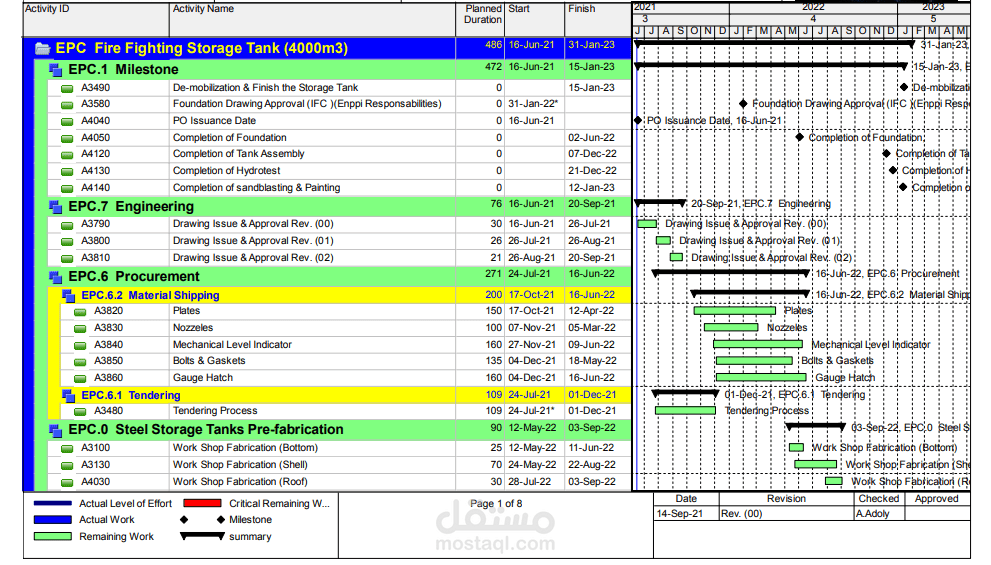Screen dimensions: 991x565
Task: Click the activity icon for A3800
Action: 67,241
